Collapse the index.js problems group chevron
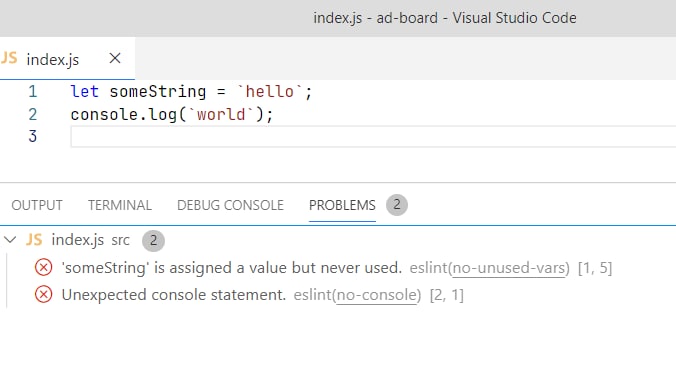676x375 pixels. pyautogui.click(x=10, y=240)
